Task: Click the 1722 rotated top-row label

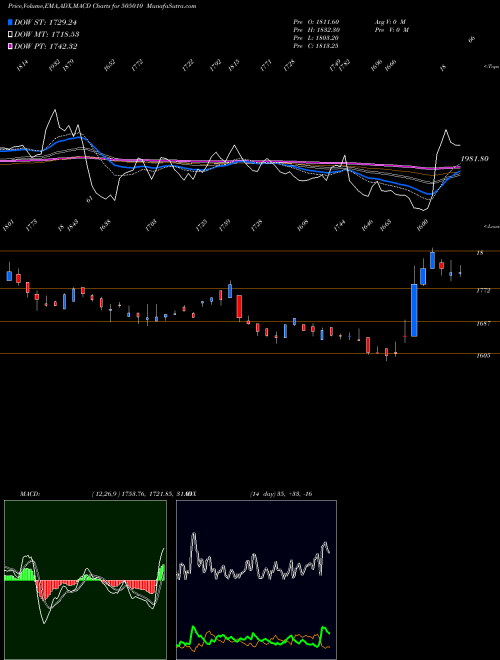Action: click(x=188, y=65)
